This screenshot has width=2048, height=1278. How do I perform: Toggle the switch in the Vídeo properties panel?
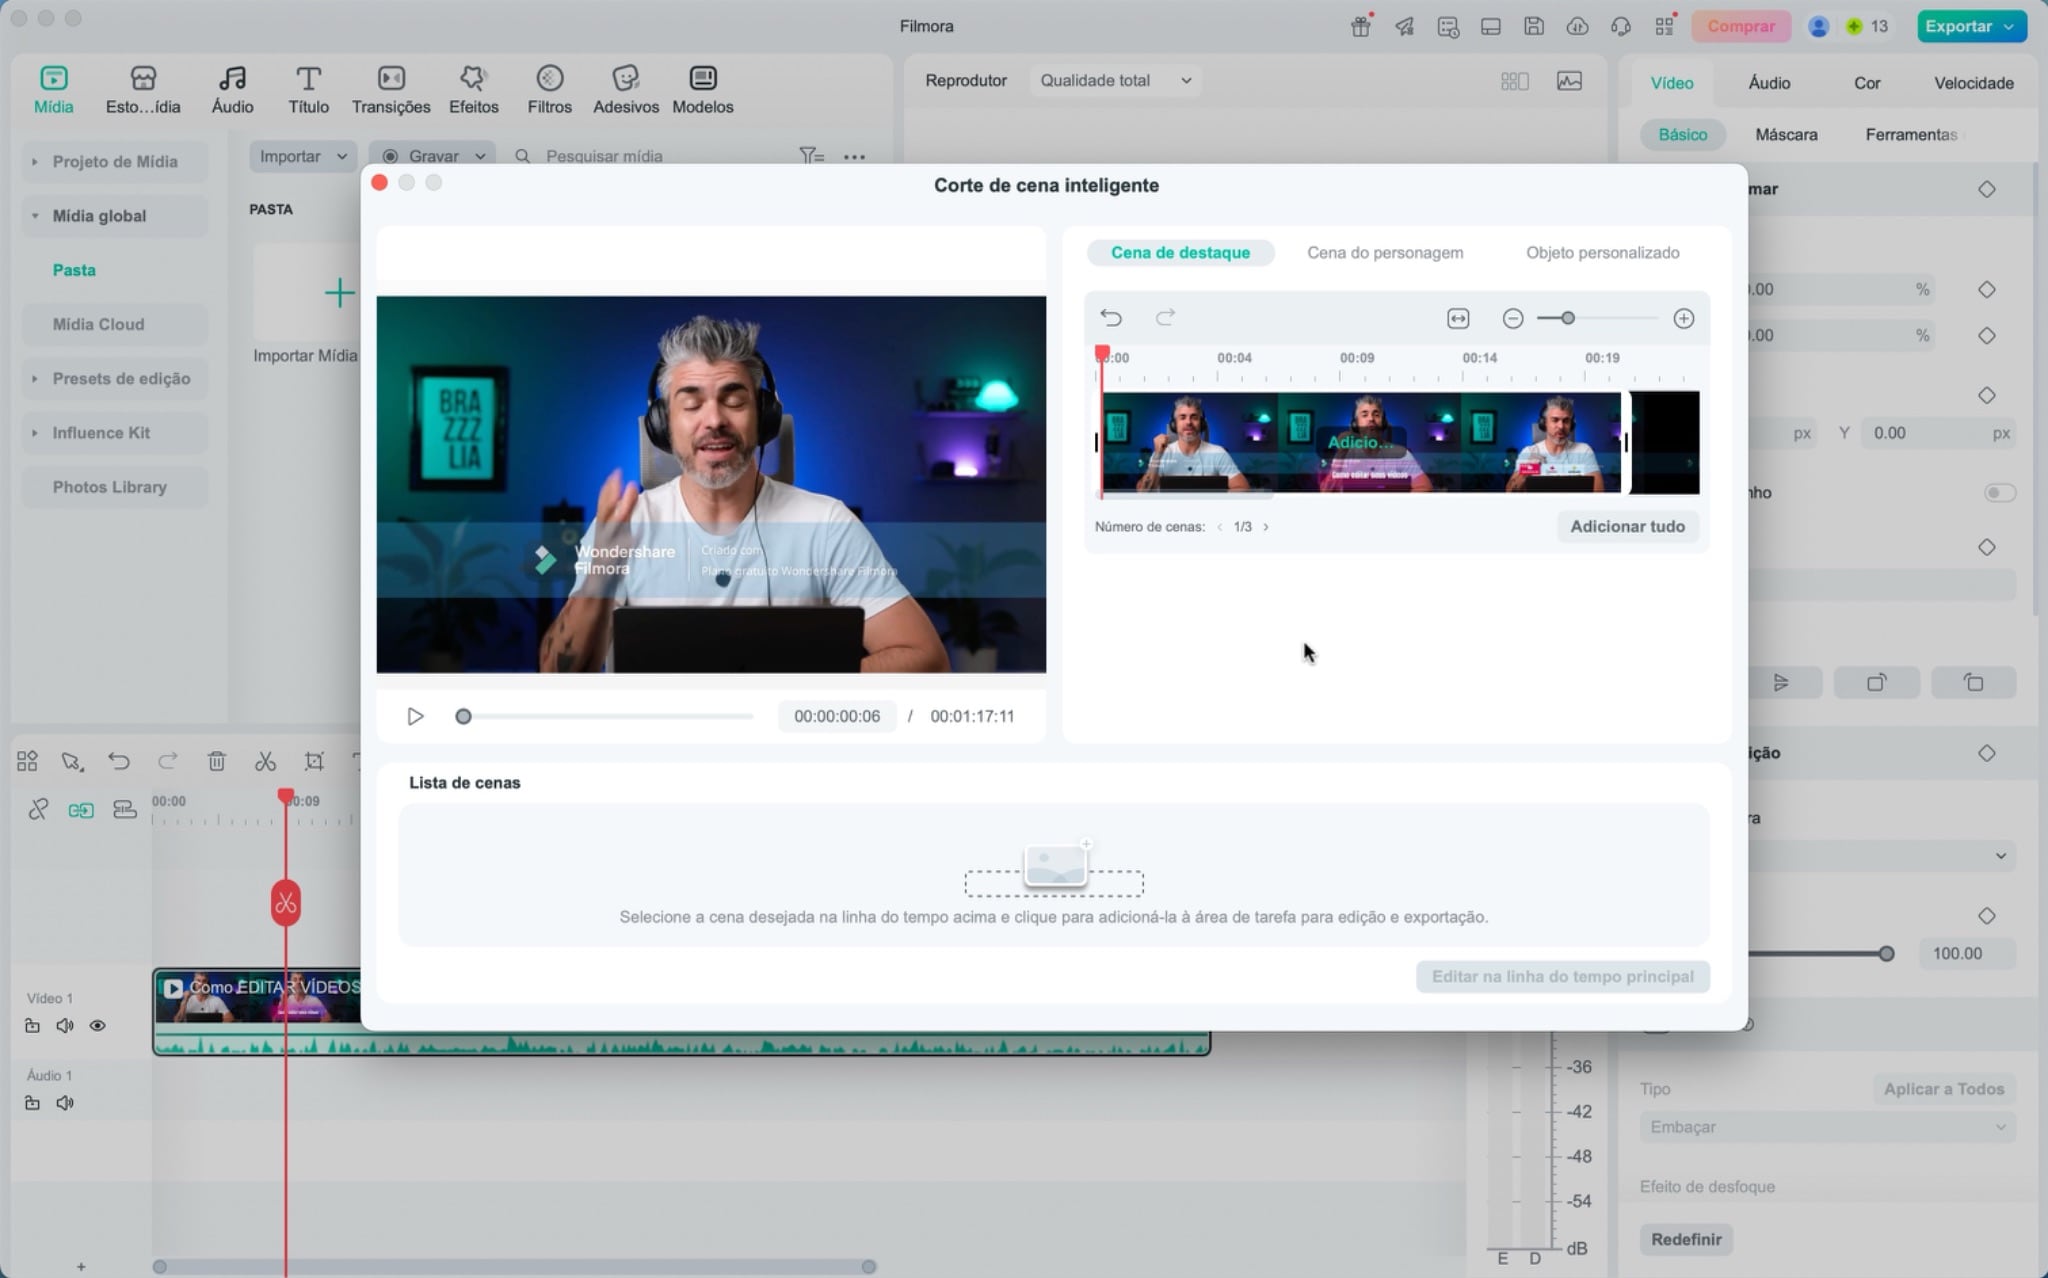[x=1999, y=492]
